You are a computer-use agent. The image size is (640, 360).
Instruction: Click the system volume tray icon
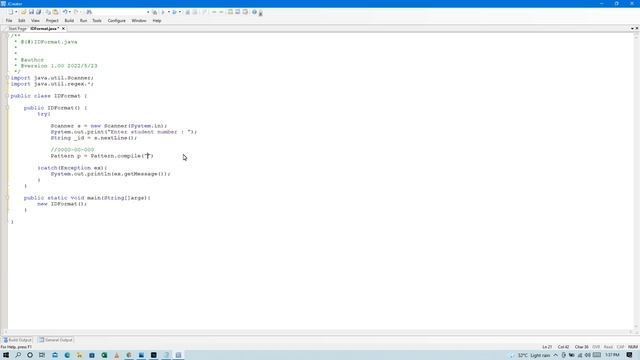(588, 355)
